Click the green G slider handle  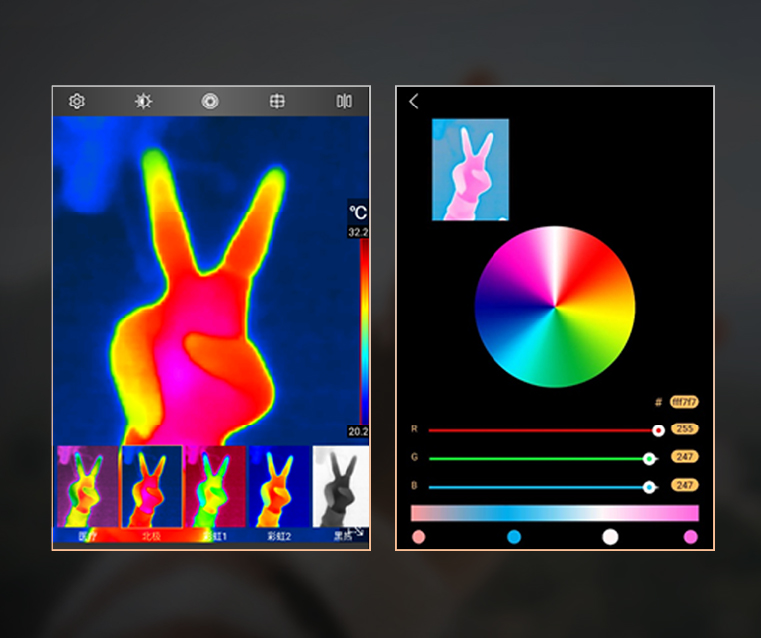click(x=649, y=458)
